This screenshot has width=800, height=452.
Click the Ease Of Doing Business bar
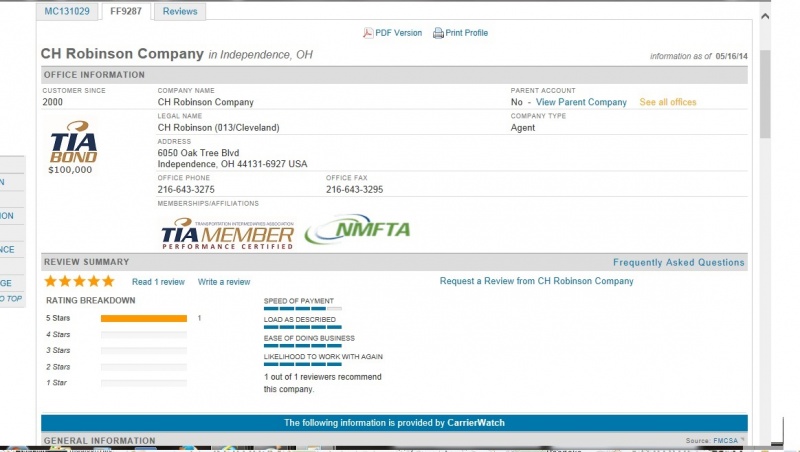point(303,346)
